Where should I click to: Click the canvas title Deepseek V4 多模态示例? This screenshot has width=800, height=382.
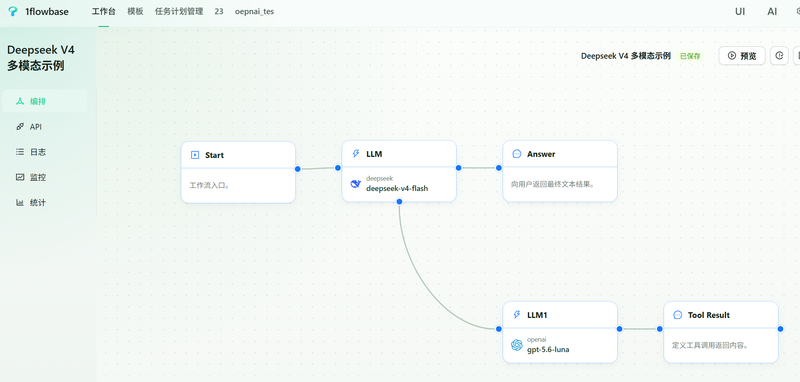point(626,56)
